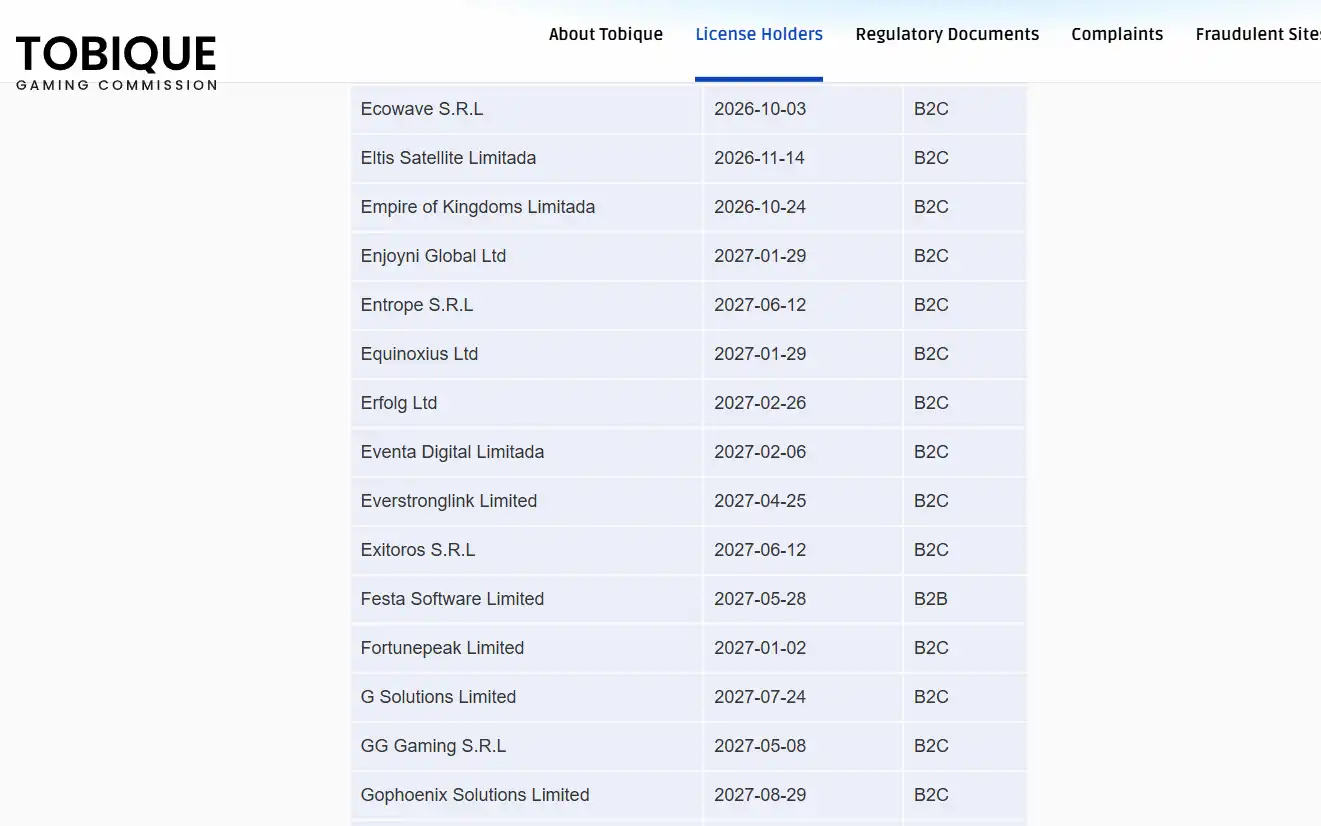1321x826 pixels.
Task: Select the date 2027-02-06
Action: [x=760, y=452]
